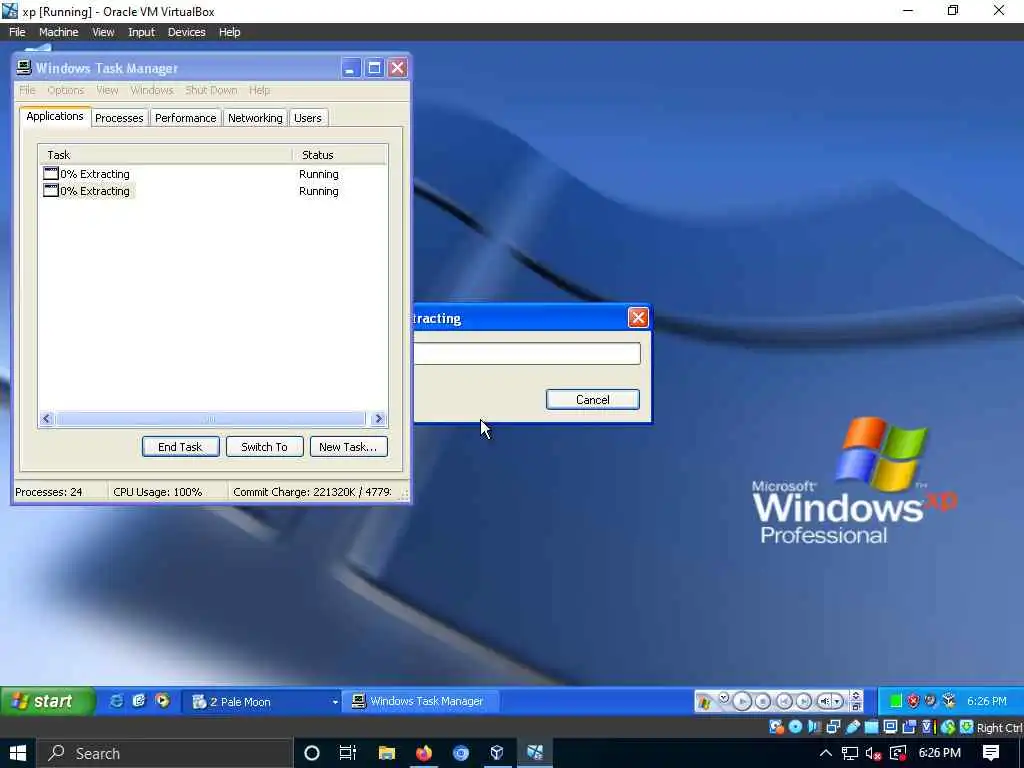
Task: Close the Extracting dialog with X
Action: click(638, 317)
